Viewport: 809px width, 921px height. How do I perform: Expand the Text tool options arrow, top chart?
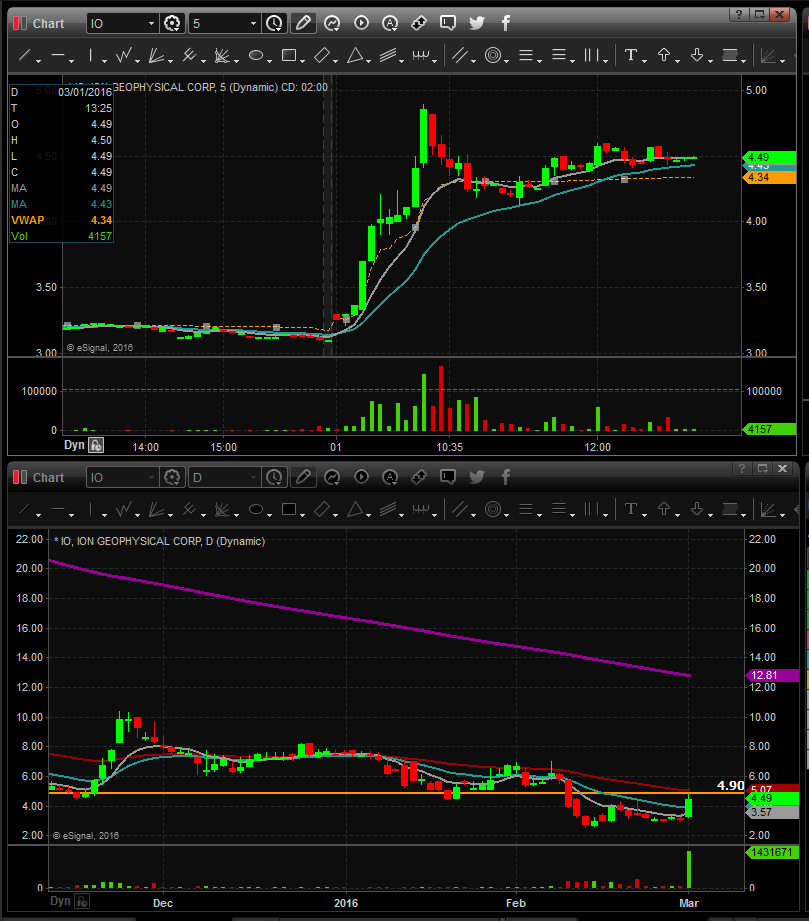click(644, 61)
